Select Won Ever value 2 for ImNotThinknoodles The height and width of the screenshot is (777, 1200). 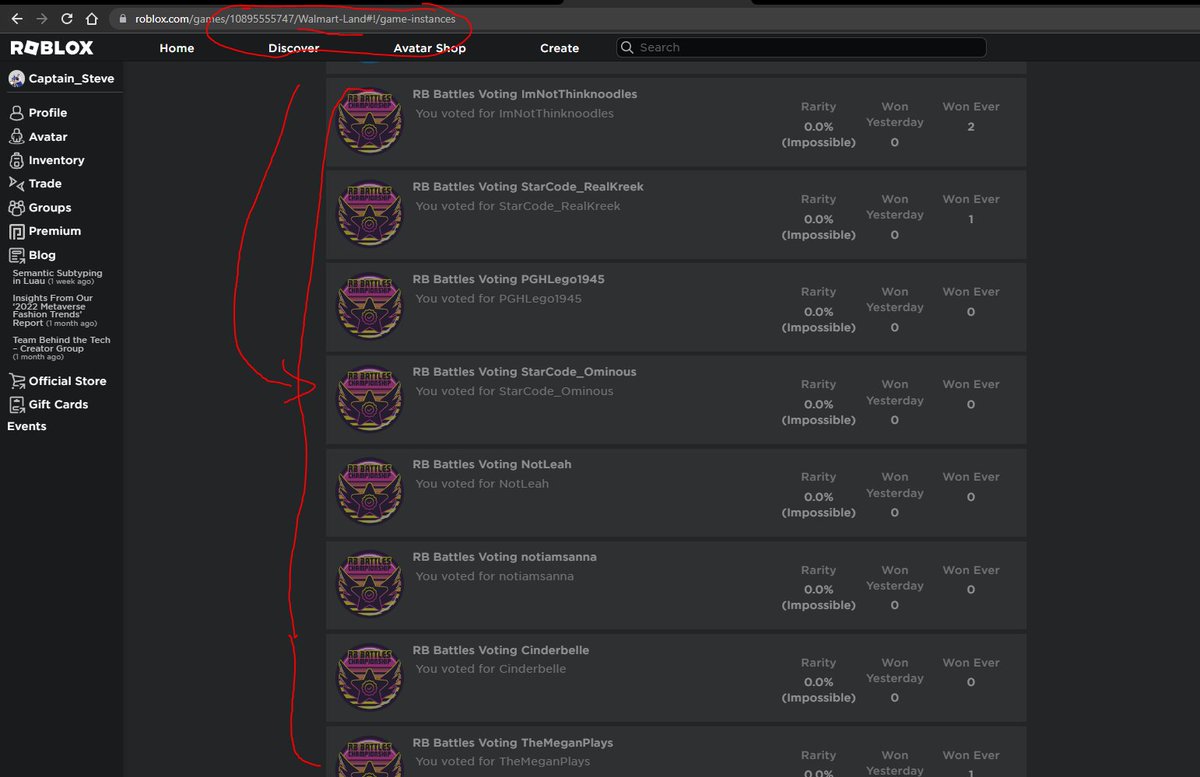971,127
